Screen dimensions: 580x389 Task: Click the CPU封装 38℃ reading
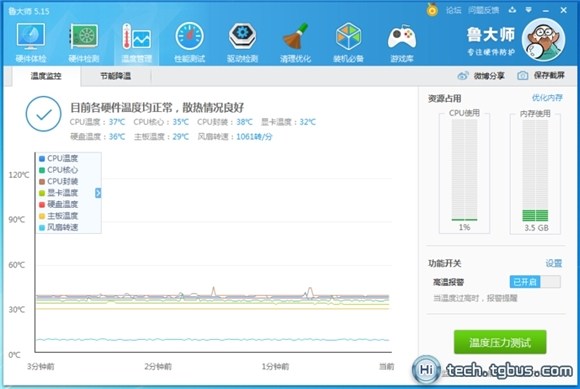point(225,122)
